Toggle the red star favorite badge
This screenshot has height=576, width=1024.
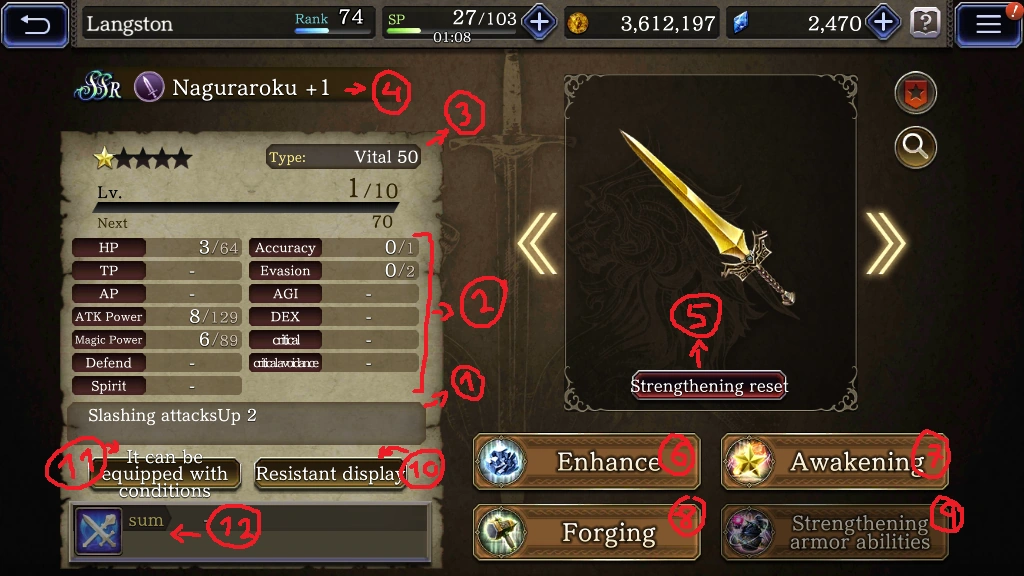pyautogui.click(x=915, y=93)
